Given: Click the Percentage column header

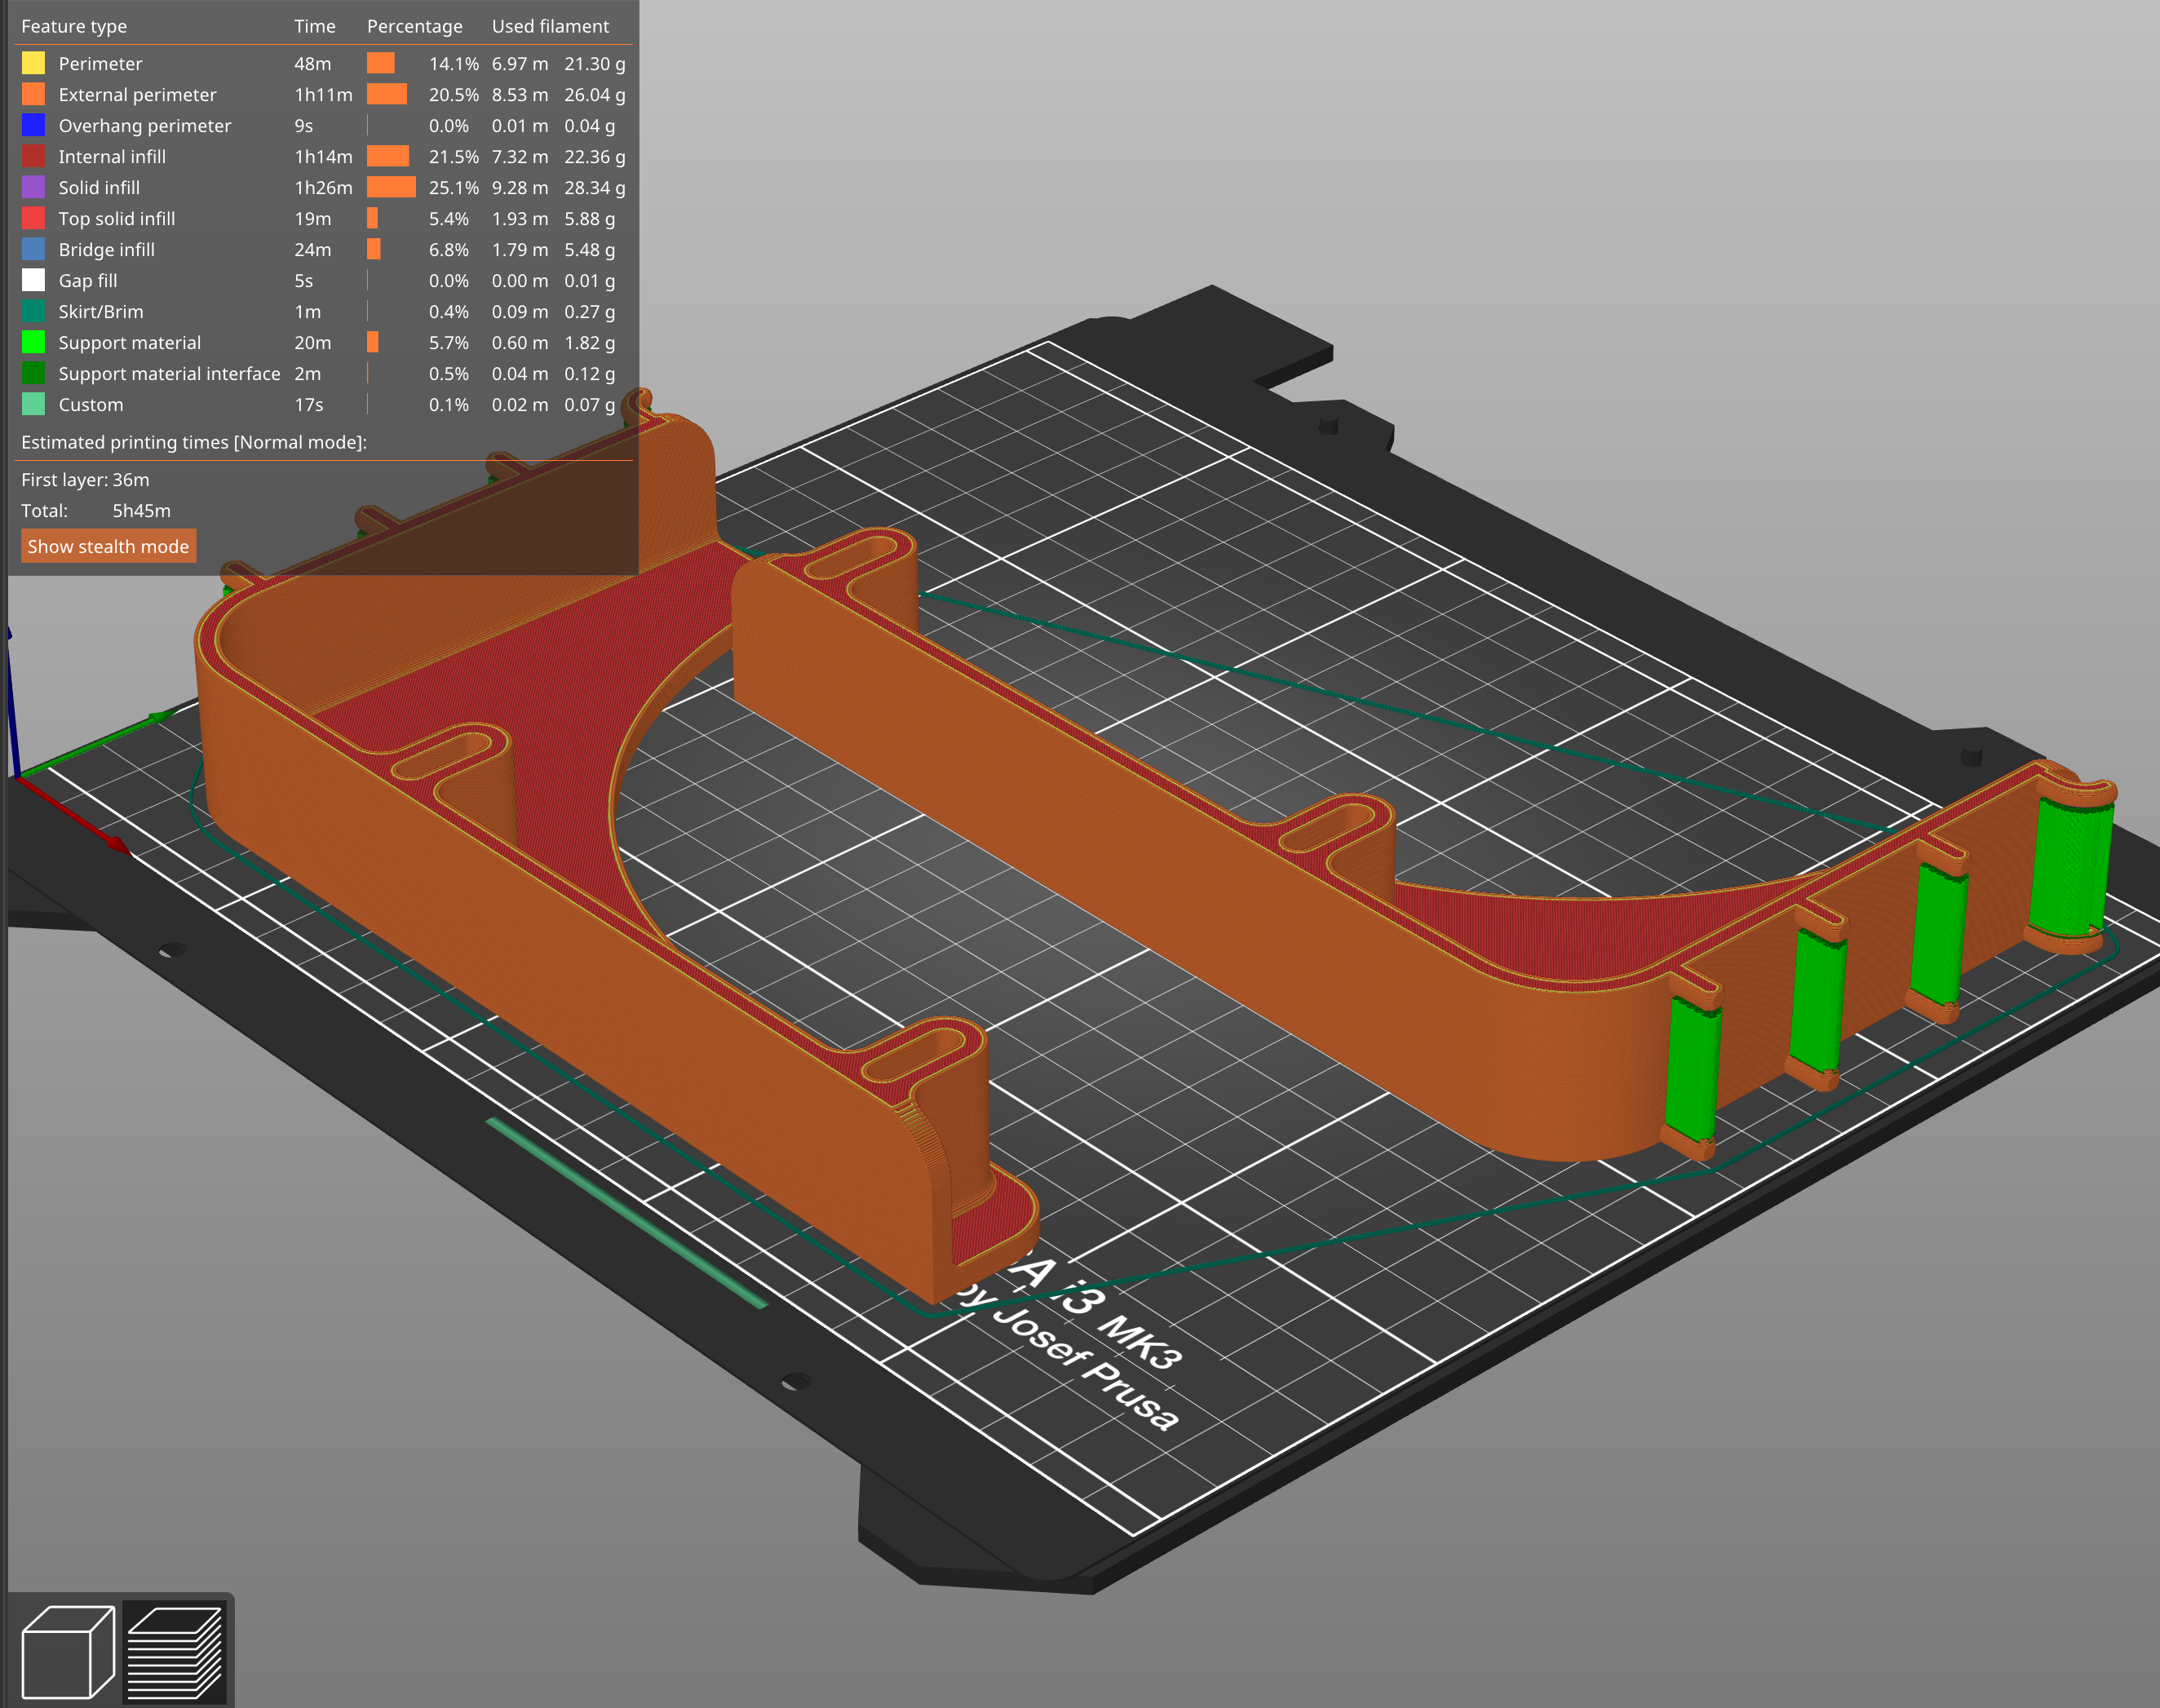Looking at the screenshot, I should [x=414, y=26].
